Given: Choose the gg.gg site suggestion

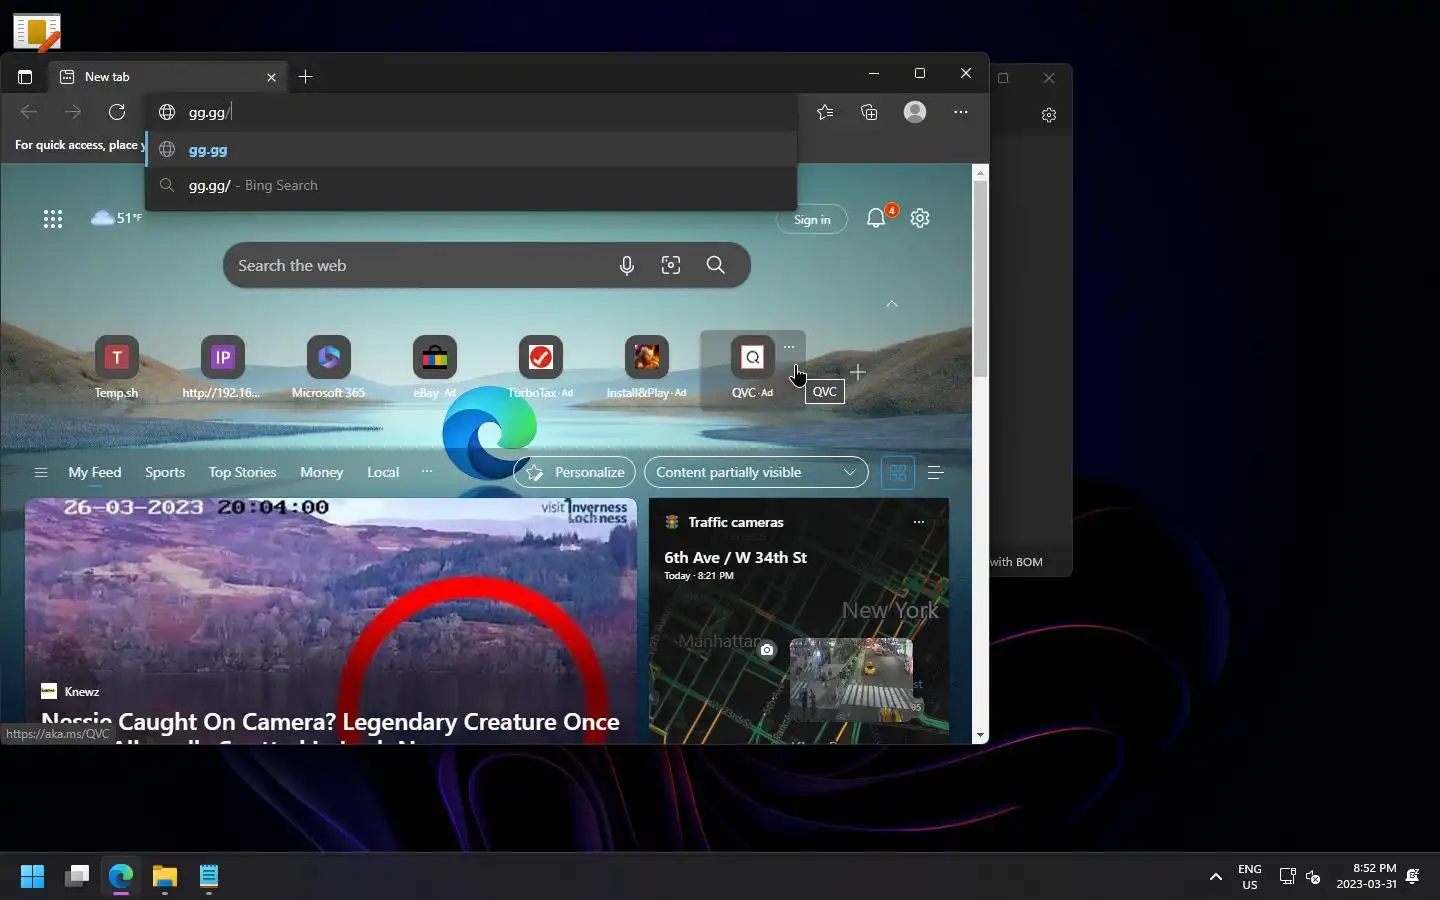Looking at the screenshot, I should 472,150.
